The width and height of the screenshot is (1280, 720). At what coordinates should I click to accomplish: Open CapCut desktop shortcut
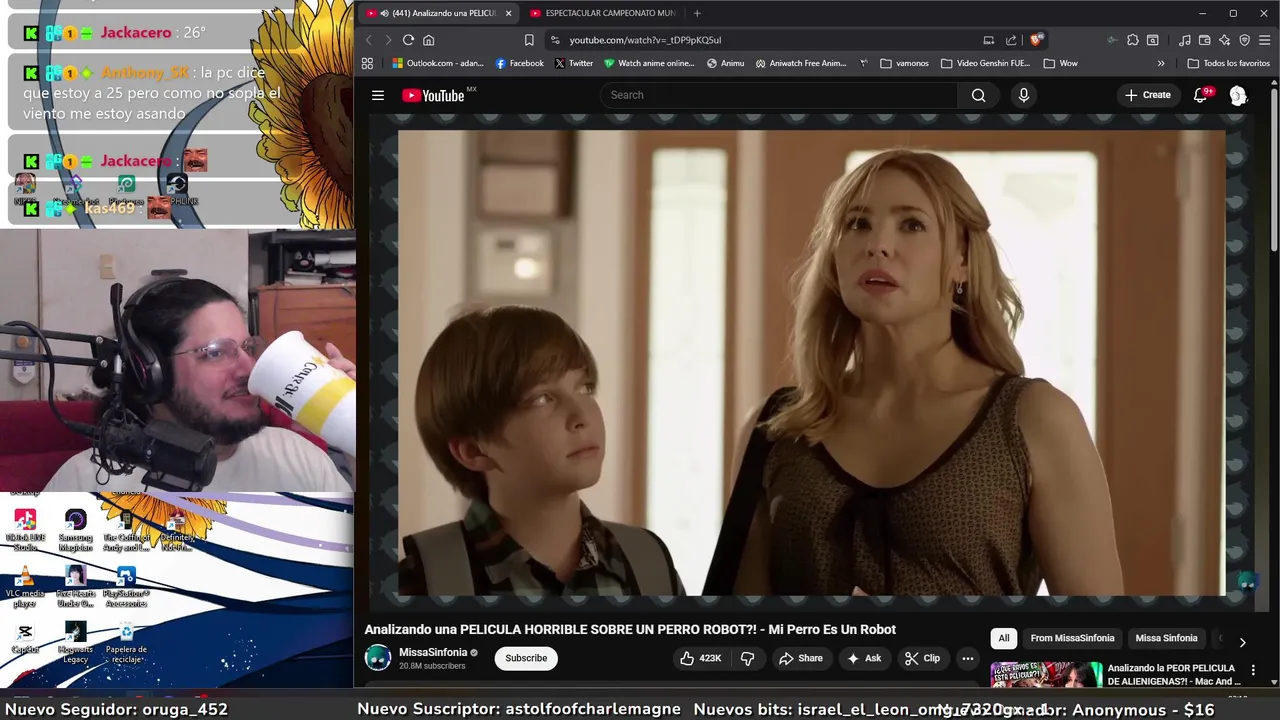click(25, 638)
